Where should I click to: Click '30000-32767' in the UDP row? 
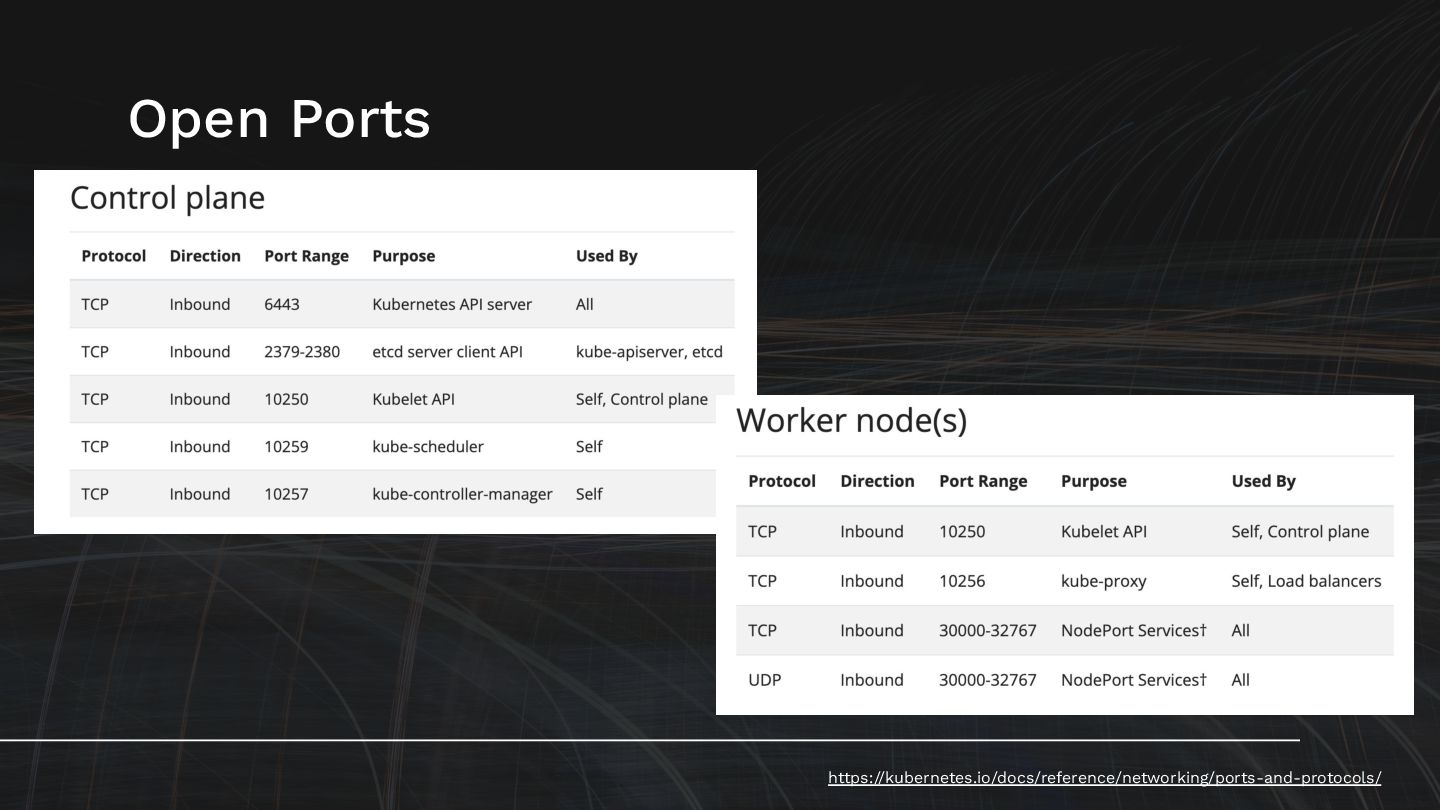988,680
